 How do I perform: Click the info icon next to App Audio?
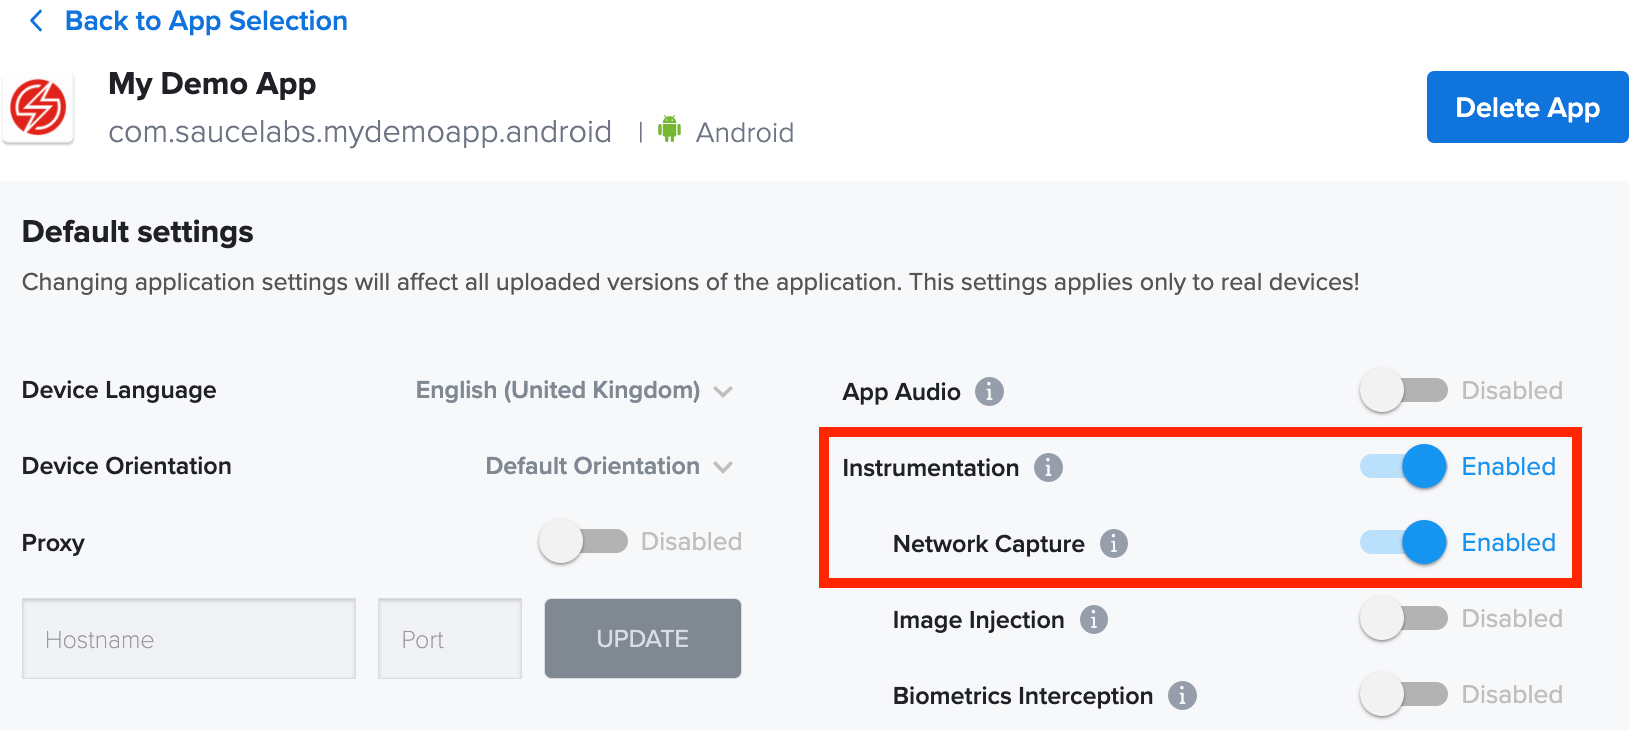point(989,391)
